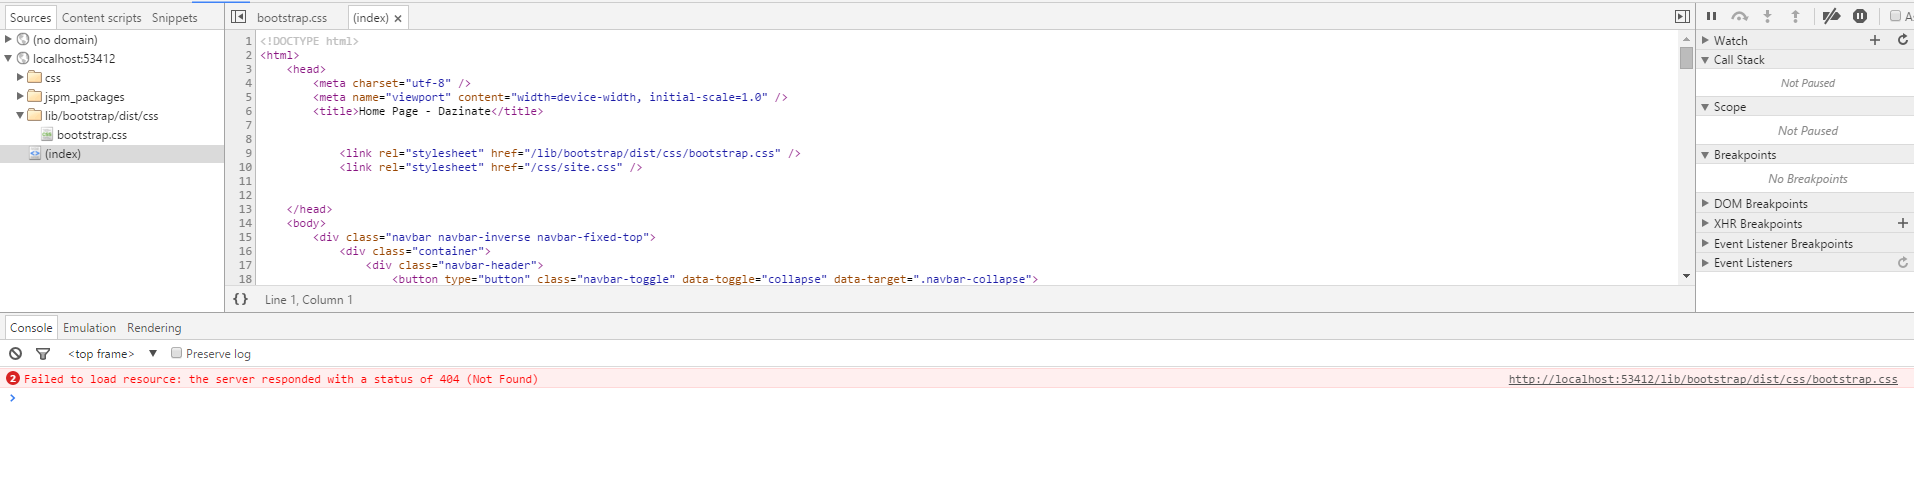Toggle the Async checkbox in debugger toolbar
1914x481 pixels.
click(x=1895, y=16)
